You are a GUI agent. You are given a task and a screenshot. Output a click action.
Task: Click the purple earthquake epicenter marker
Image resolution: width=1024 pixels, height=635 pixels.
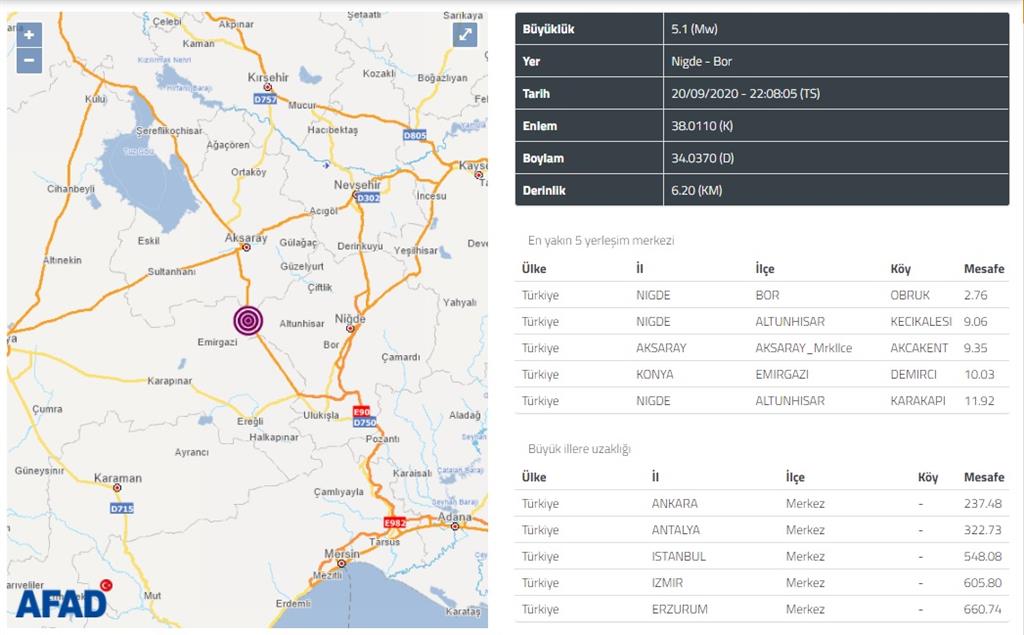pos(248,321)
